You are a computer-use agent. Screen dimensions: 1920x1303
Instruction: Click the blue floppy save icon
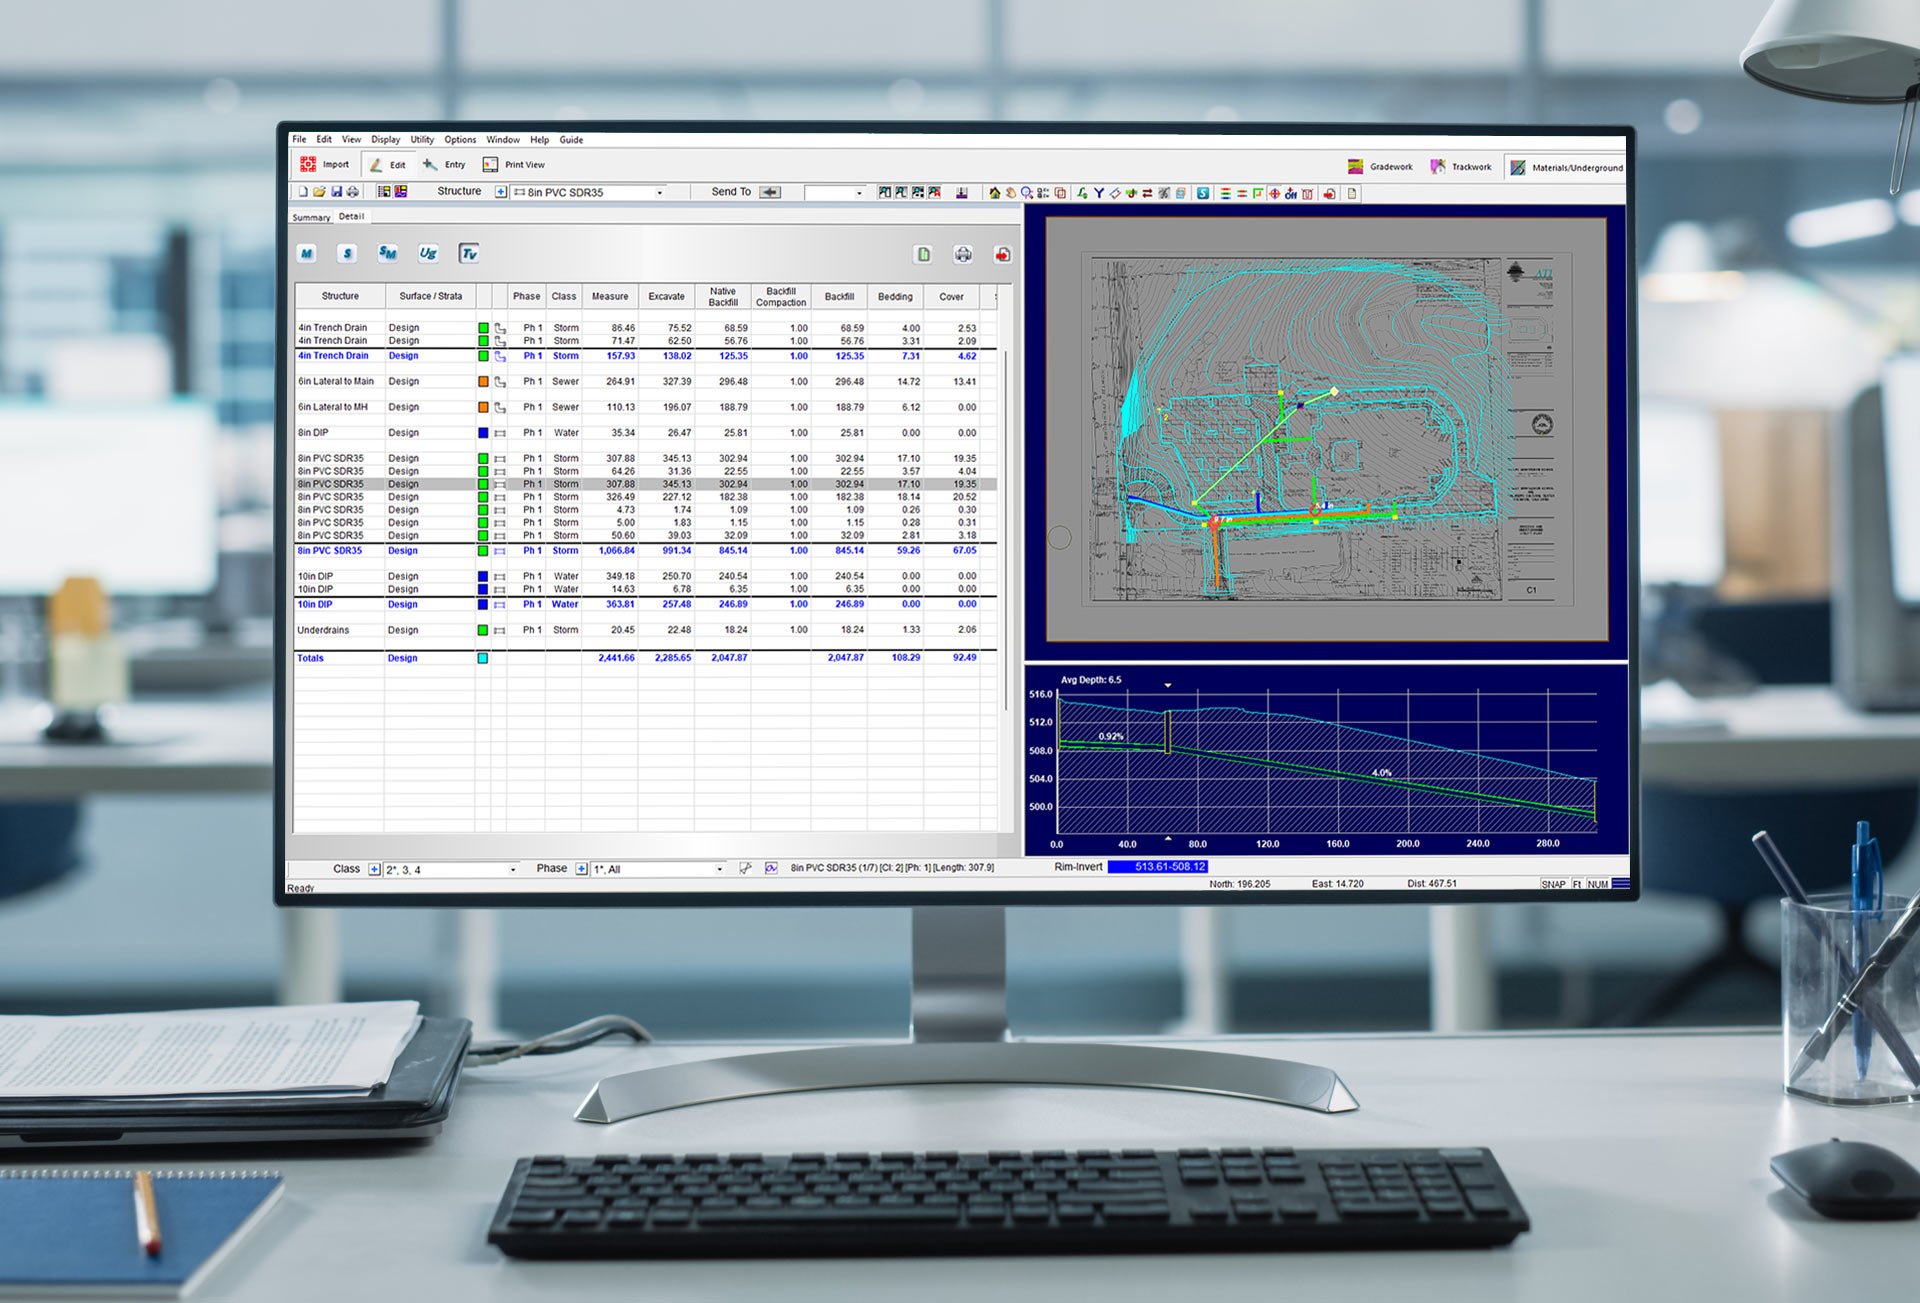(x=336, y=192)
